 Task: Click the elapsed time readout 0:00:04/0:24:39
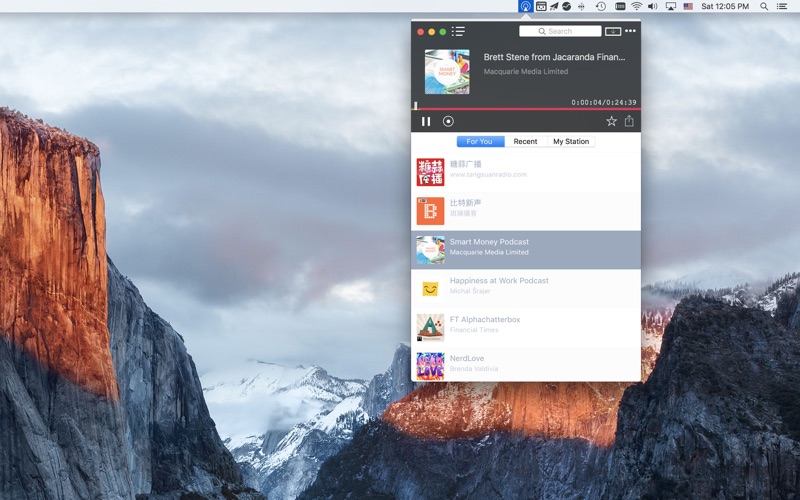point(604,102)
